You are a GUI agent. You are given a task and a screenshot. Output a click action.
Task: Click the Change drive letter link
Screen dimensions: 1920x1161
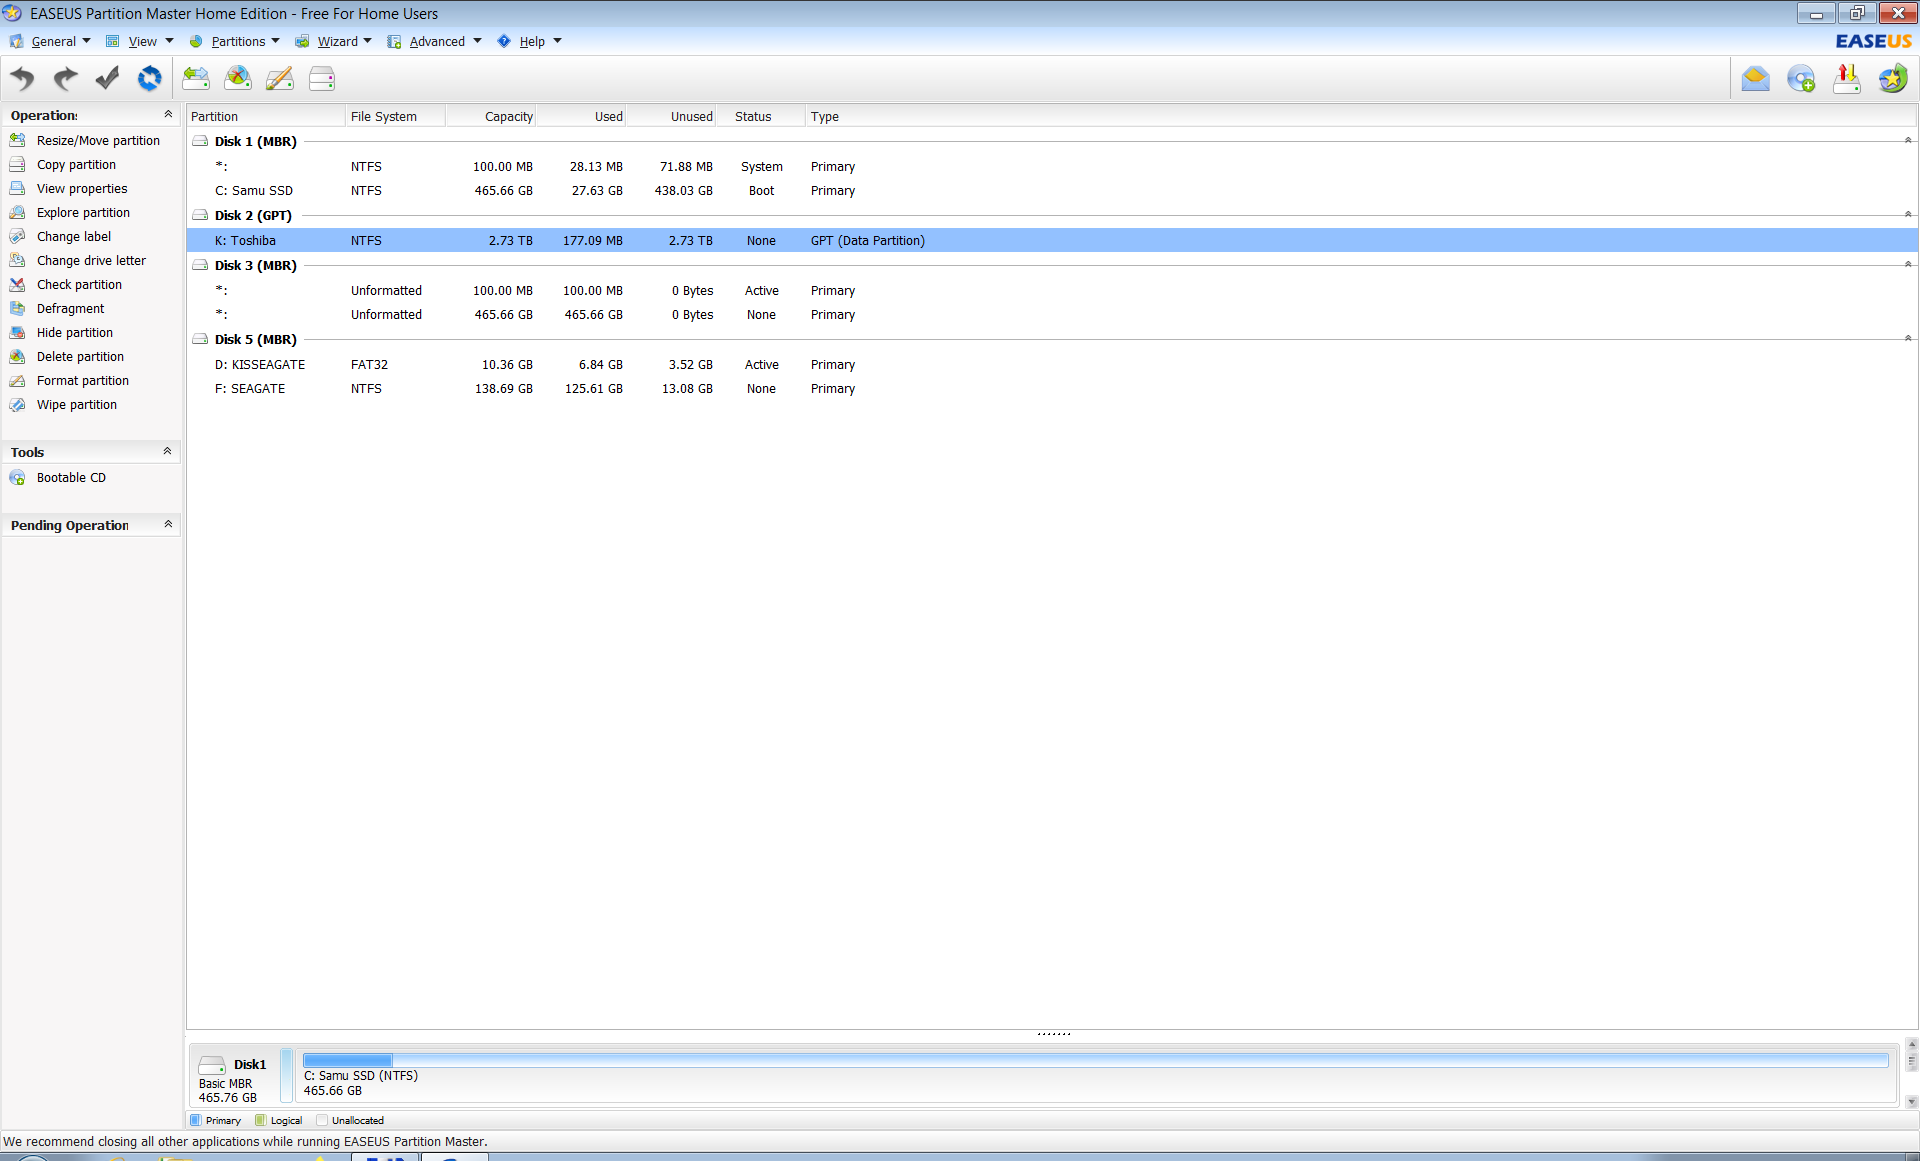click(x=91, y=260)
